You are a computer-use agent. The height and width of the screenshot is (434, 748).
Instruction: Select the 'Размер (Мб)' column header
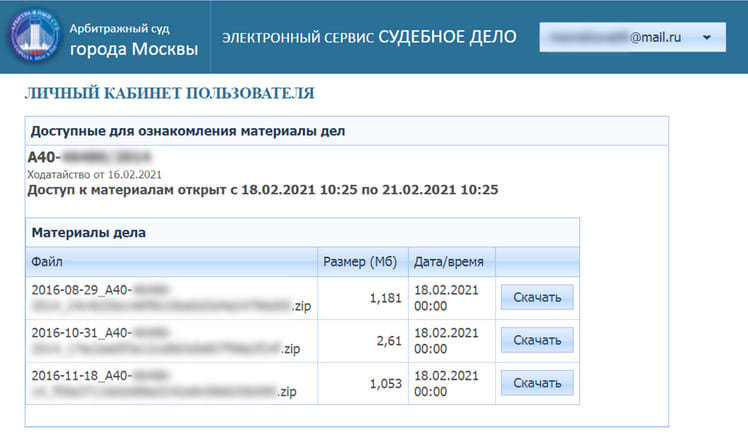click(x=363, y=262)
